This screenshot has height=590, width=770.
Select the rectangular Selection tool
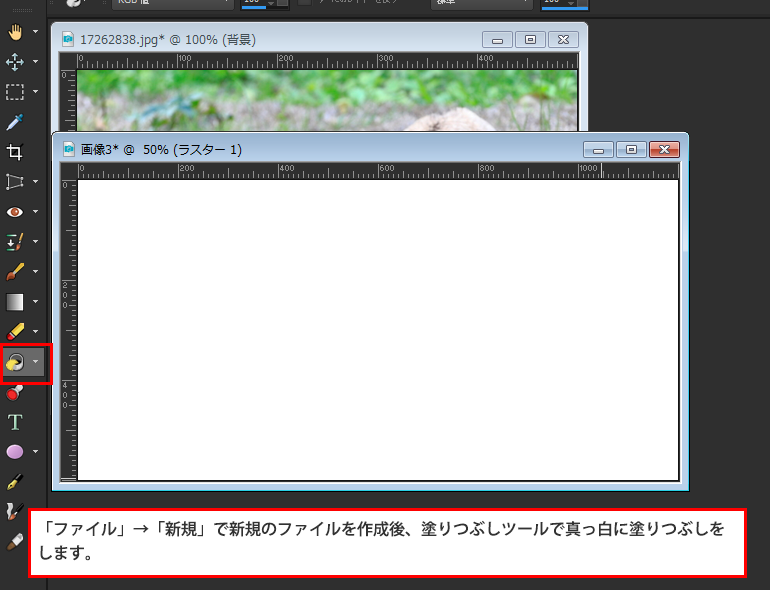pyautogui.click(x=15, y=92)
